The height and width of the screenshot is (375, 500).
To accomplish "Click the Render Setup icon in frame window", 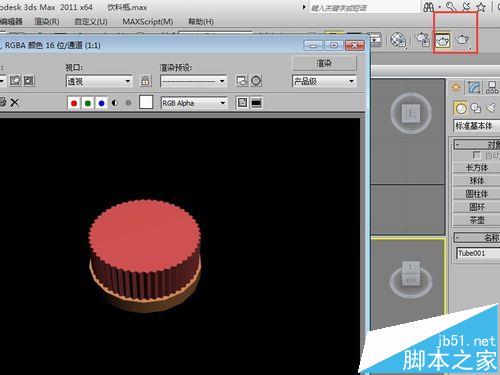I will point(242,81).
